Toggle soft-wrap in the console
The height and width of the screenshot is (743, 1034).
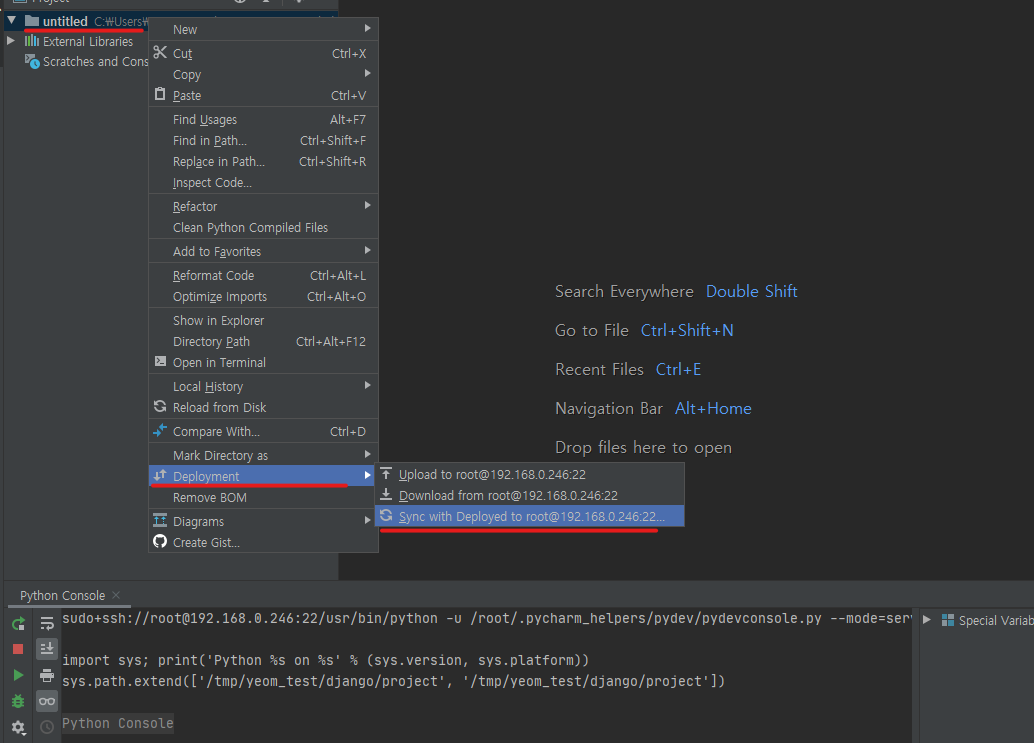46,623
